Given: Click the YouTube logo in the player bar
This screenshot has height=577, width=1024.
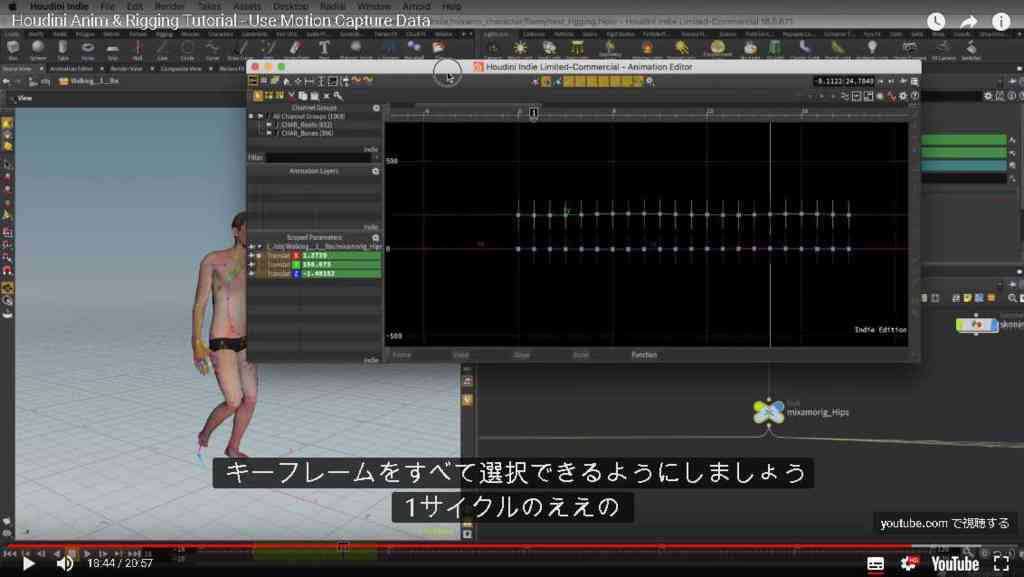Looking at the screenshot, I should point(955,564).
